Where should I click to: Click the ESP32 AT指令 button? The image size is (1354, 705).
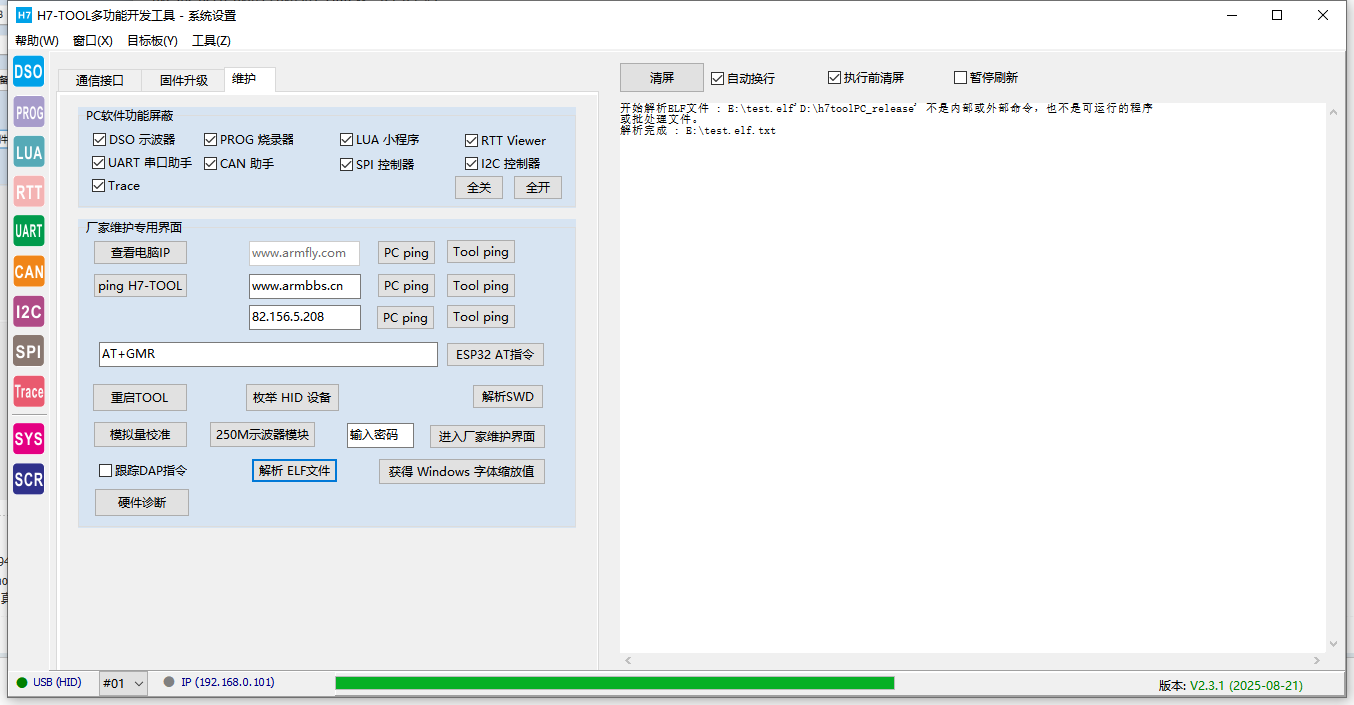point(495,354)
